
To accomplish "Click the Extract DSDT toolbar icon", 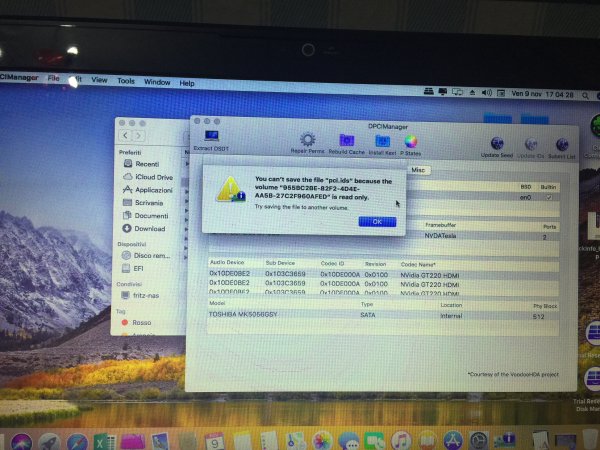I will (x=211, y=136).
